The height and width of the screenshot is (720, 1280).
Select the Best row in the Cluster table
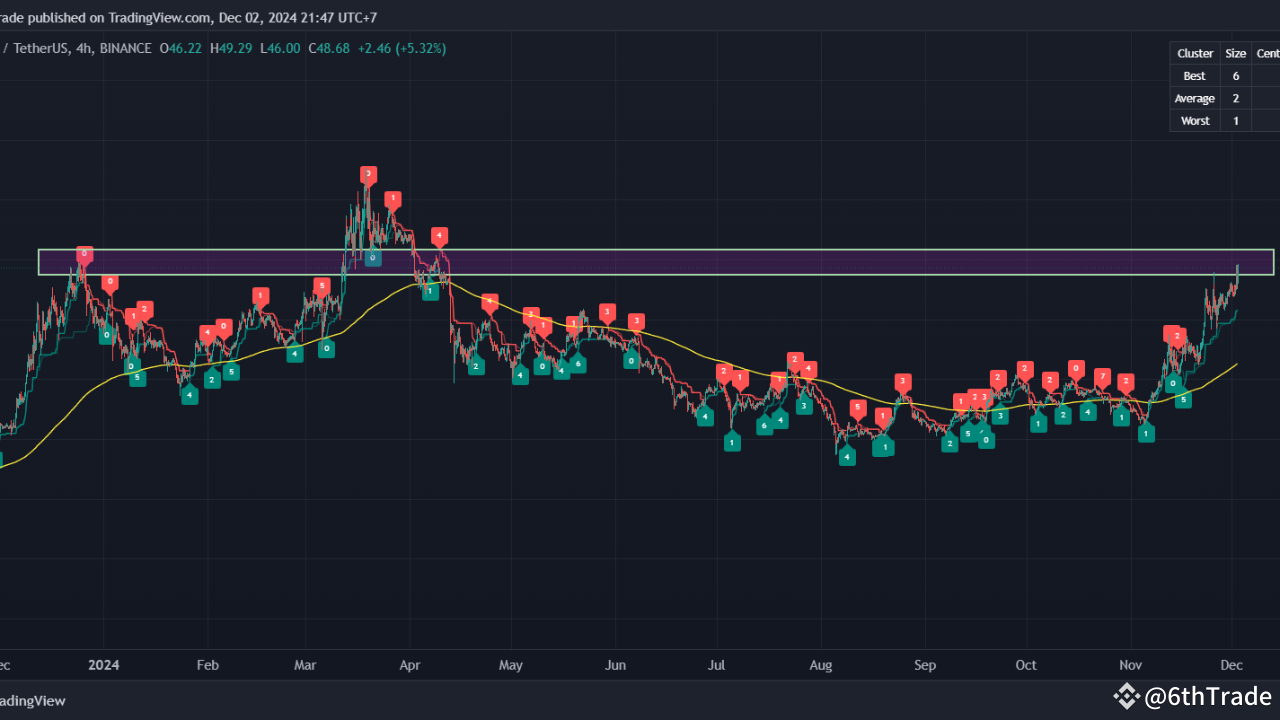1194,75
